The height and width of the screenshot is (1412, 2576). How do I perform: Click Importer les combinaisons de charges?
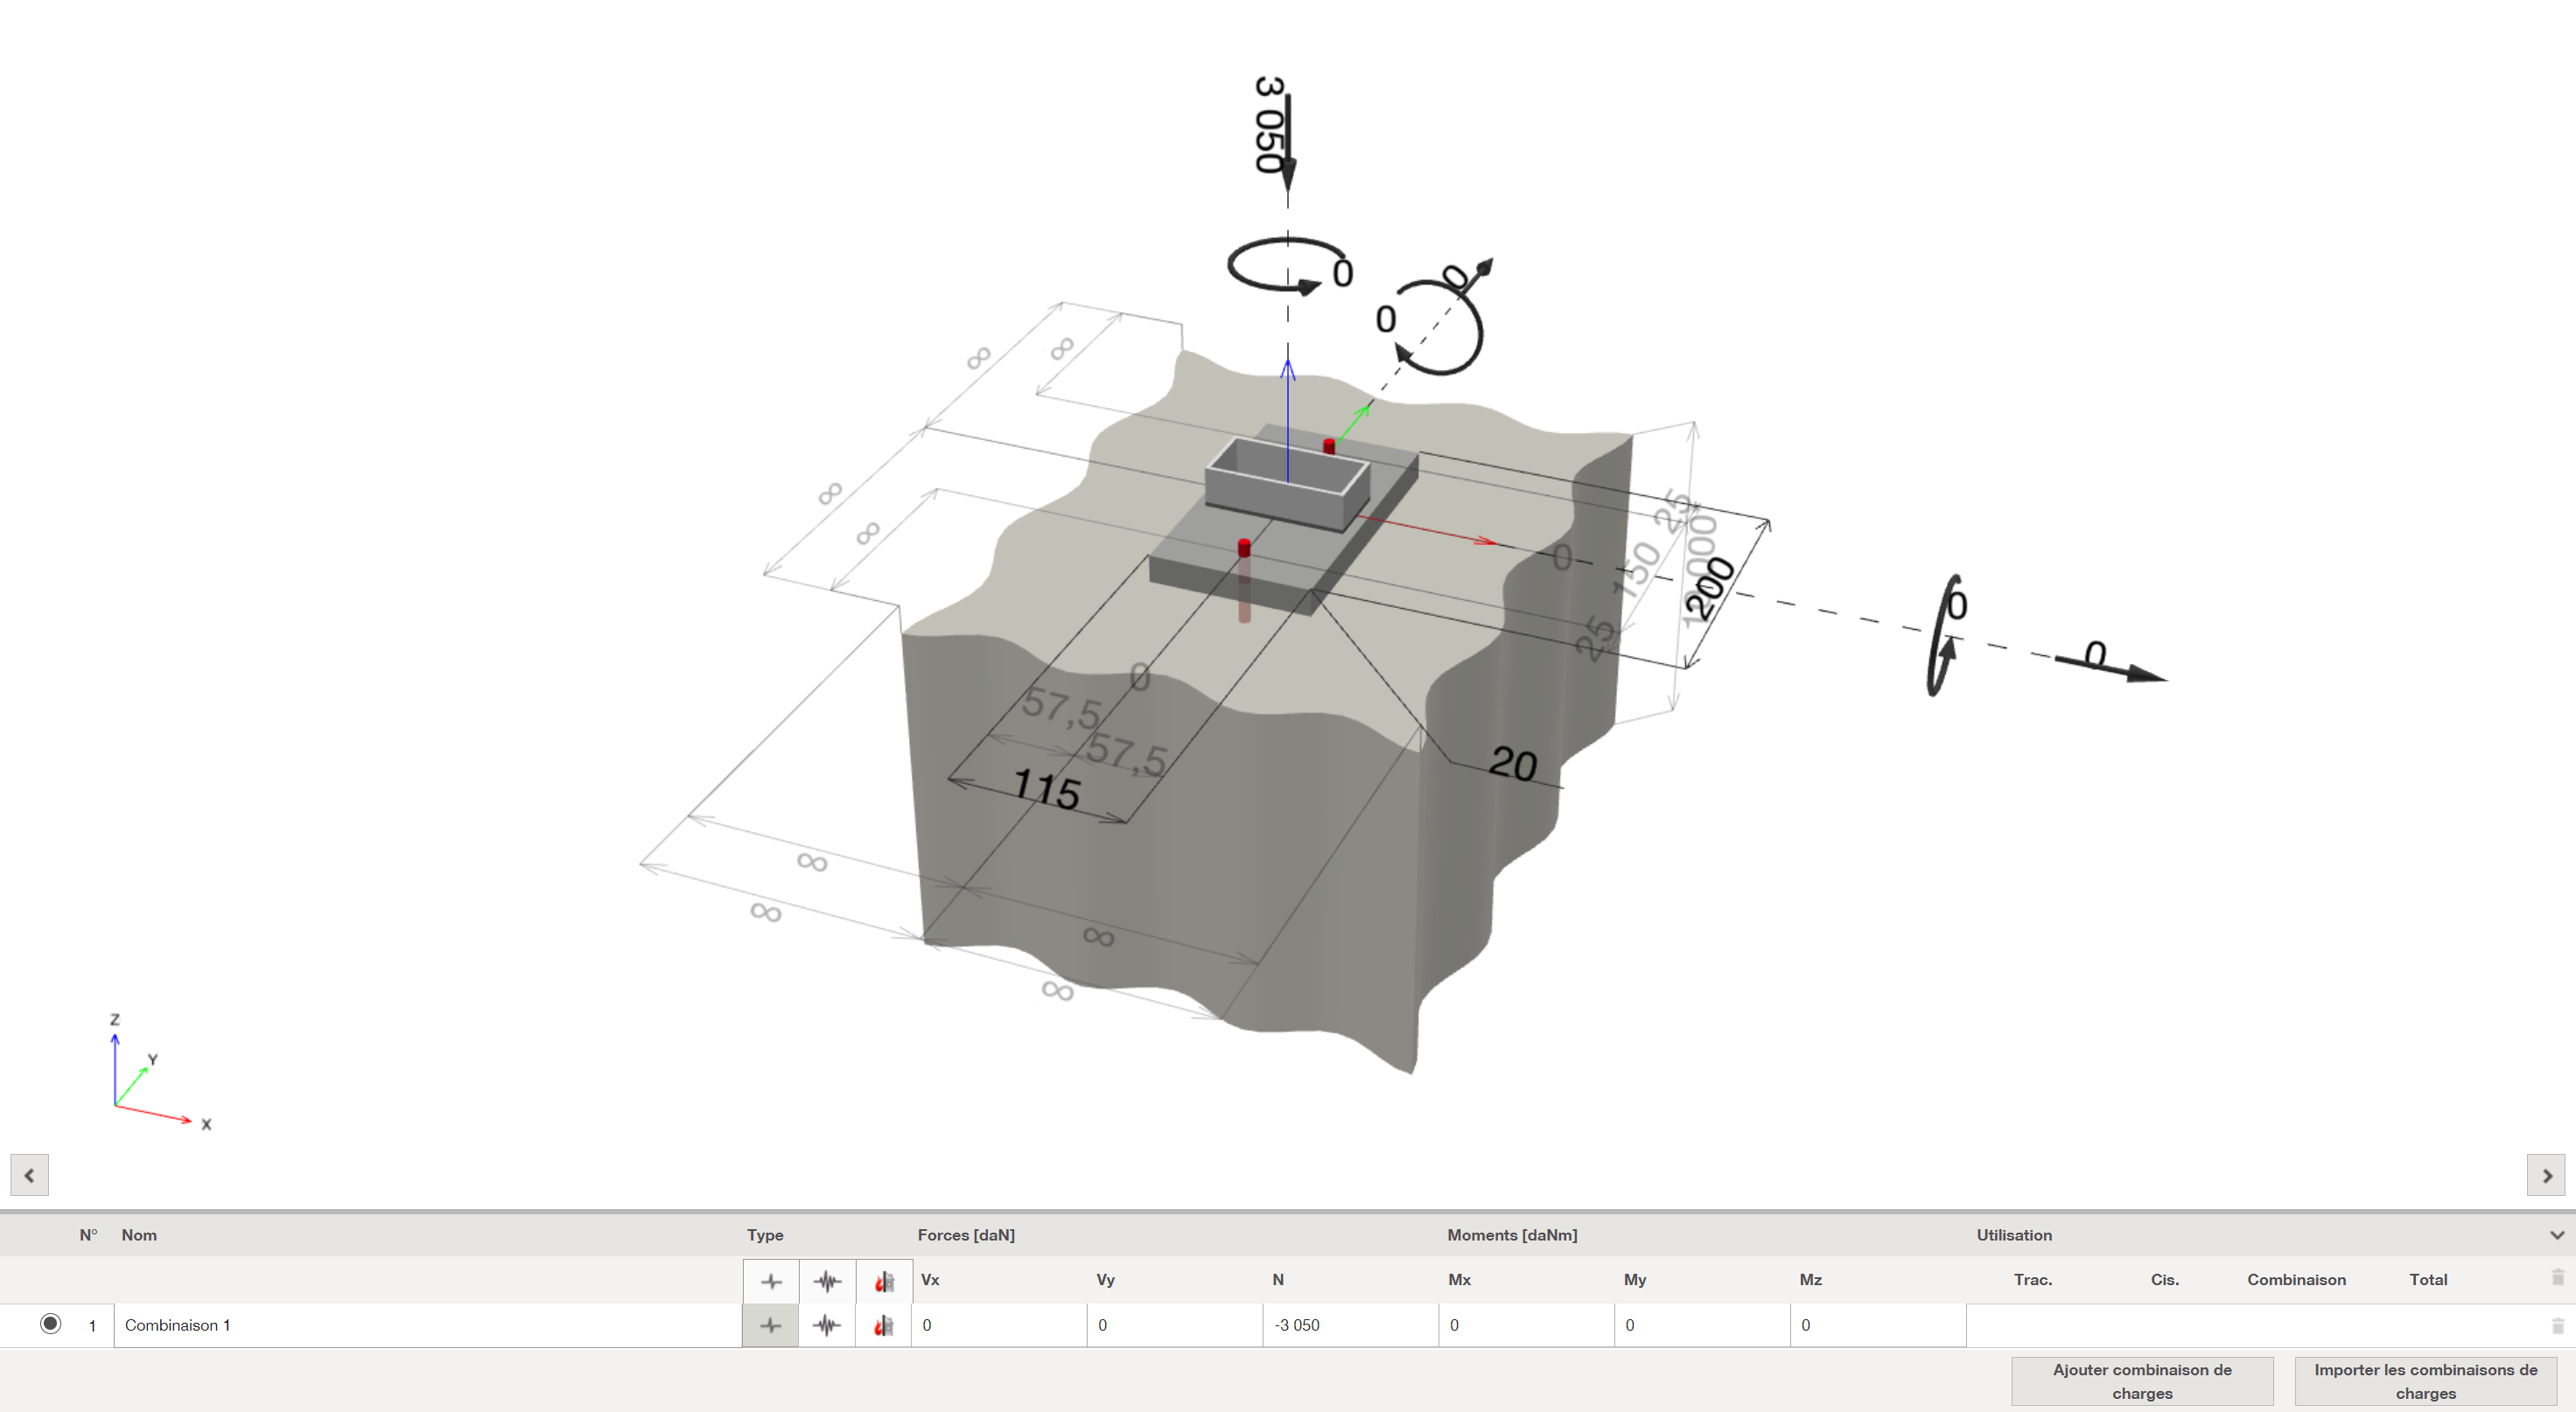click(x=2425, y=1382)
